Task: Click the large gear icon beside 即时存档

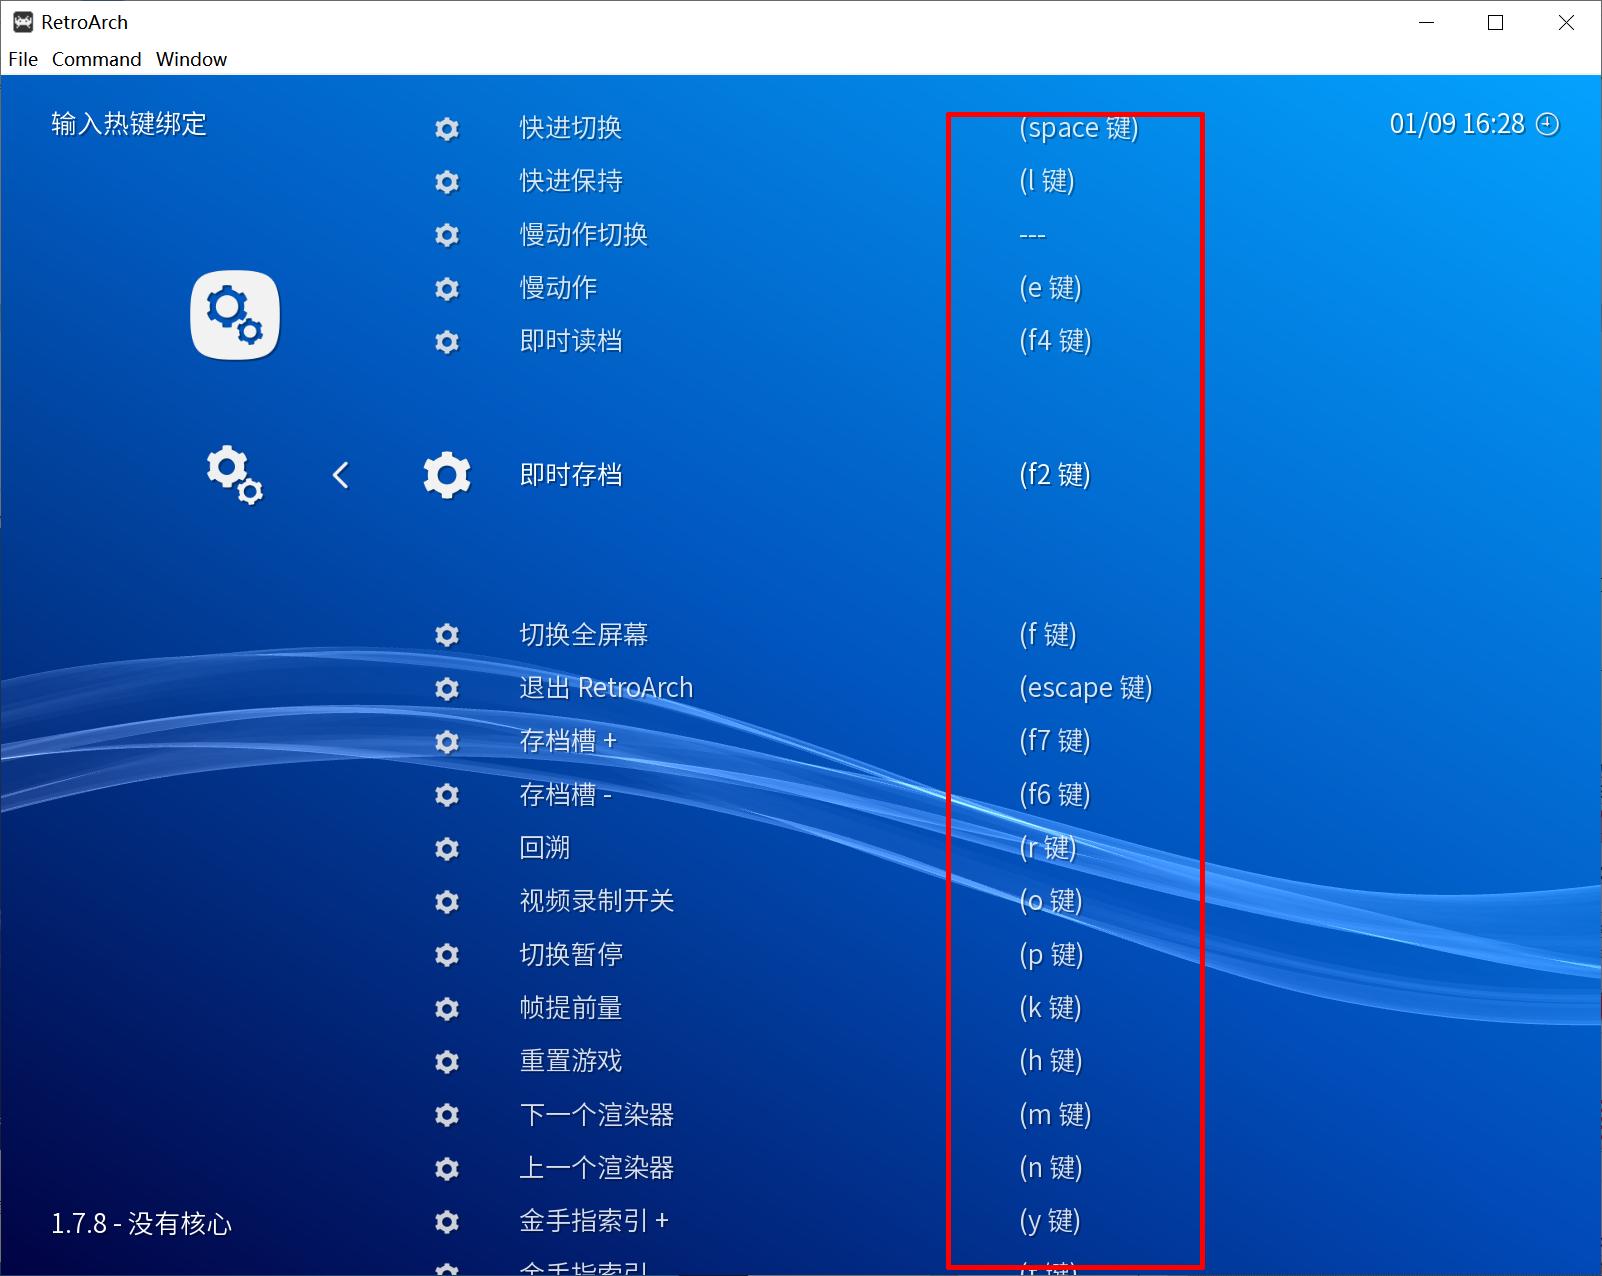Action: point(447,475)
